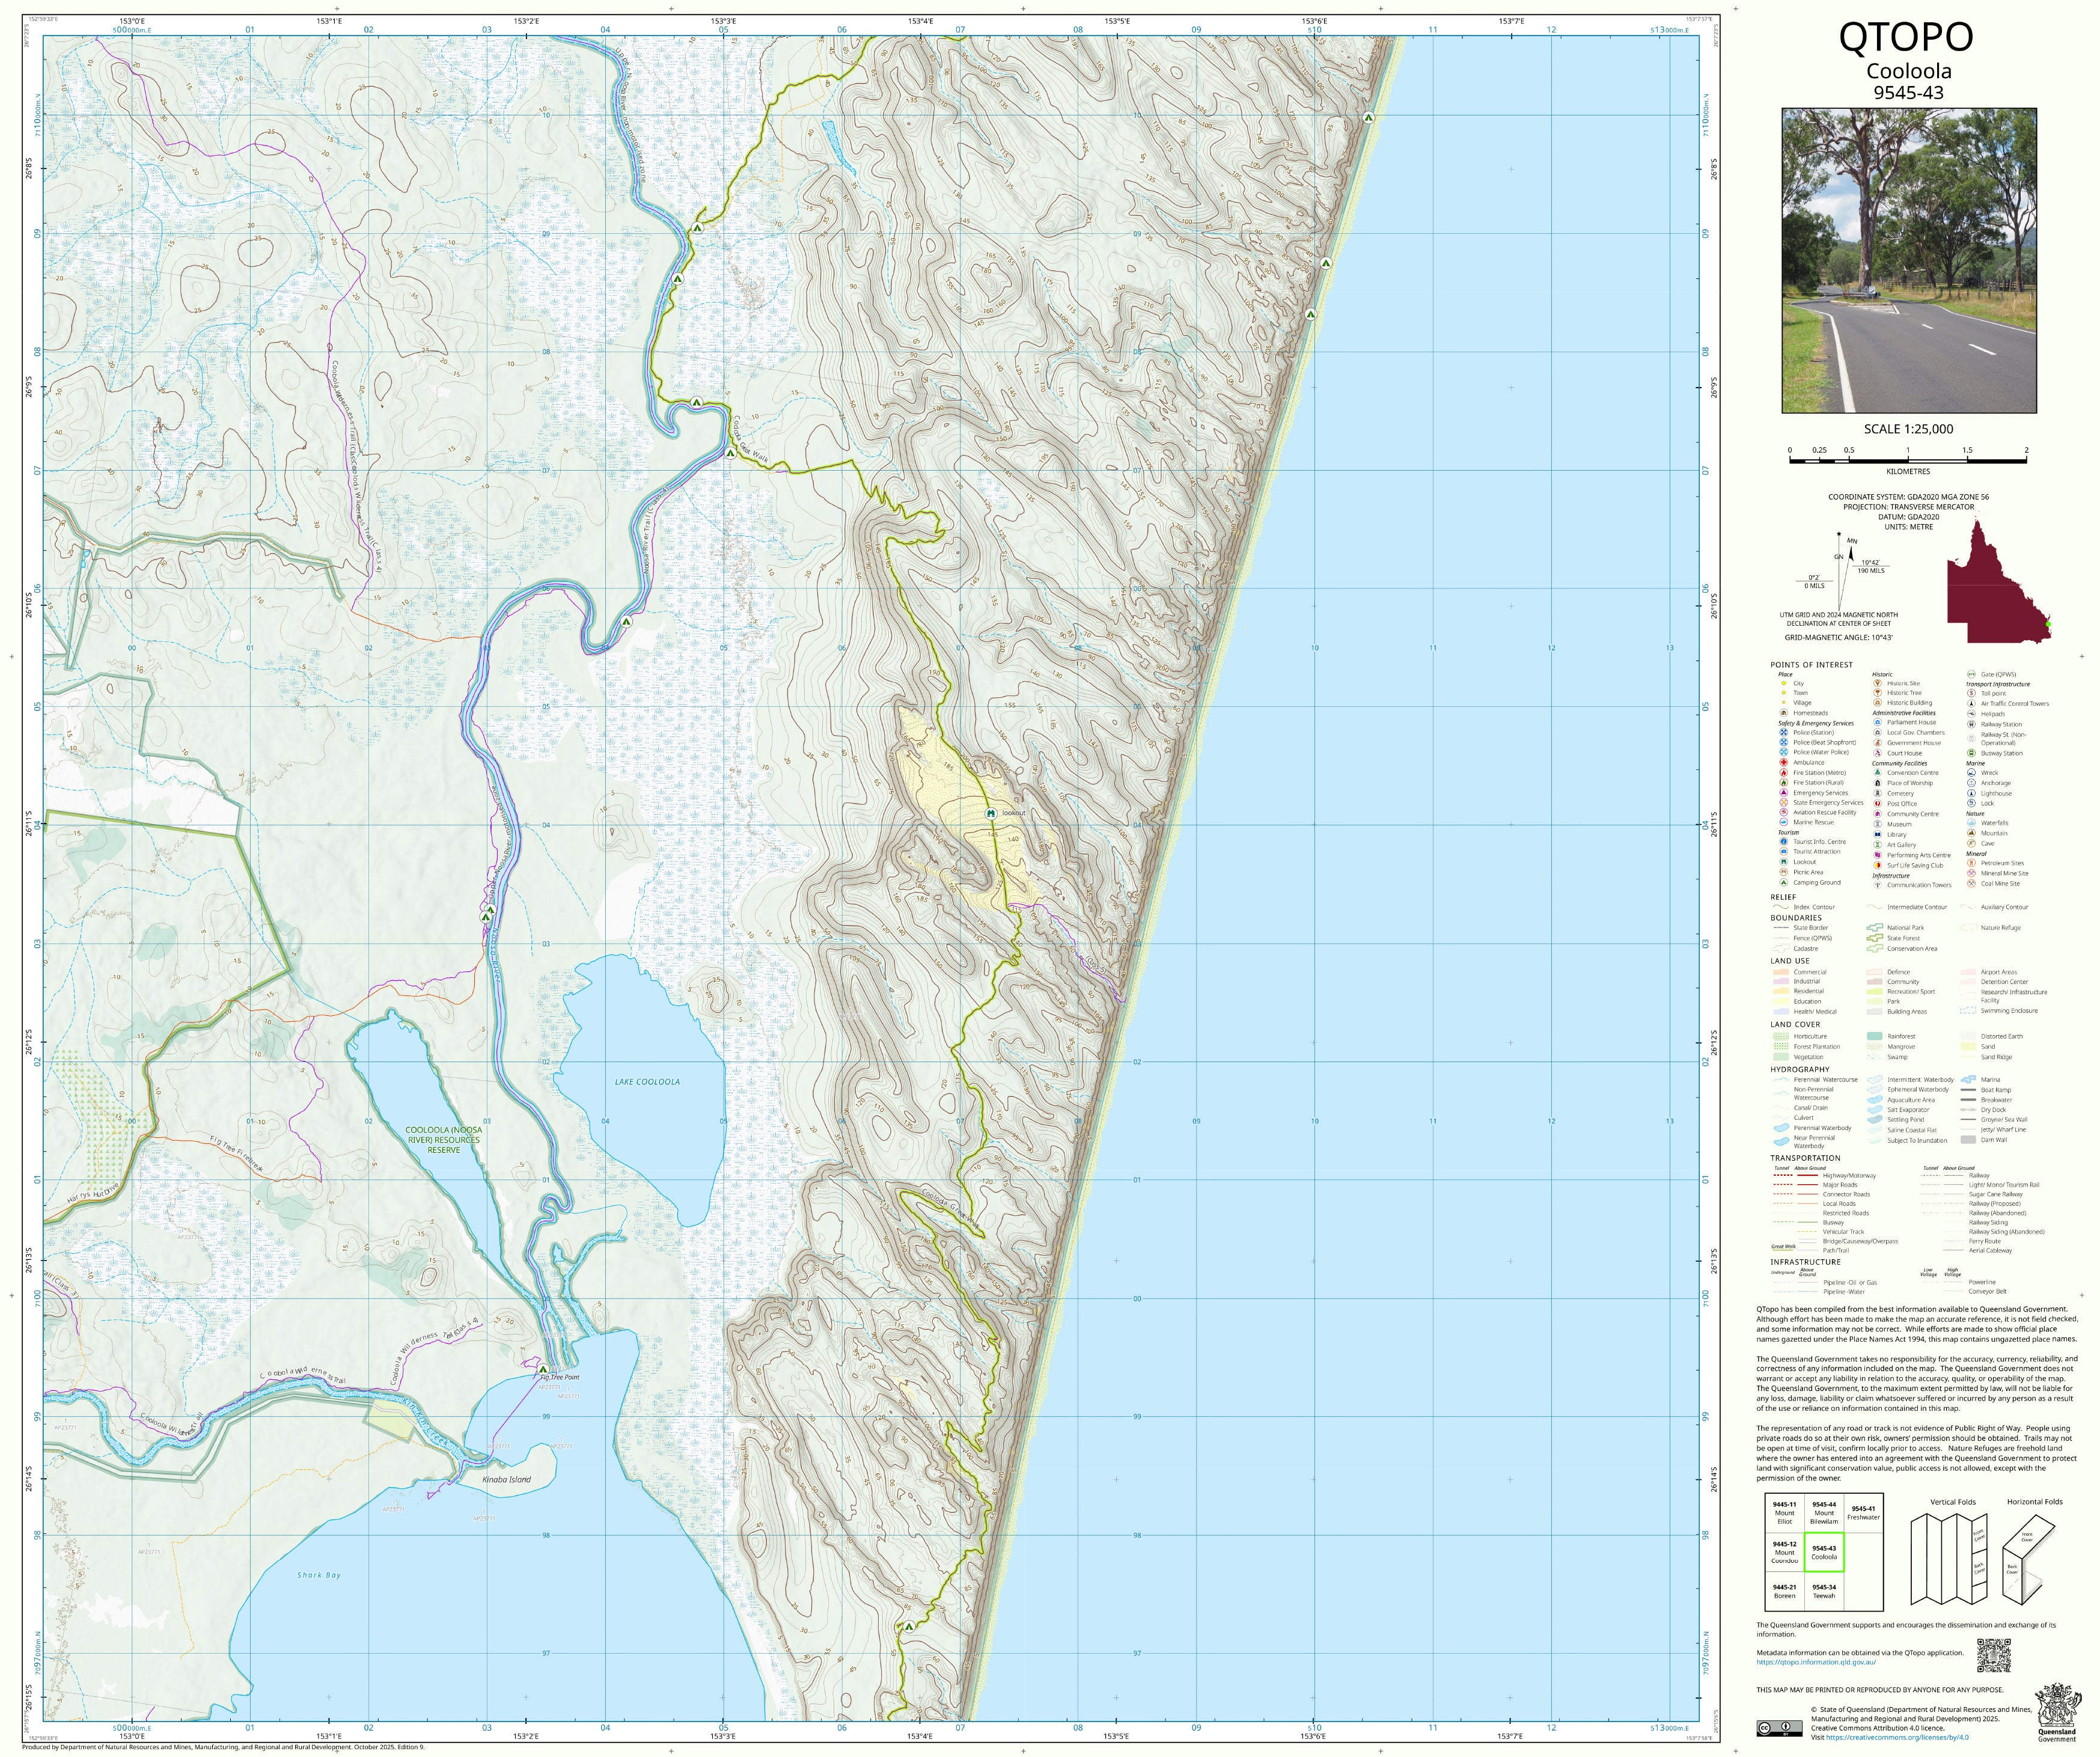This screenshot has height=1757, width=2100.
Task: Click the northernmost beach camping icon on coastline
Action: click(x=1368, y=118)
